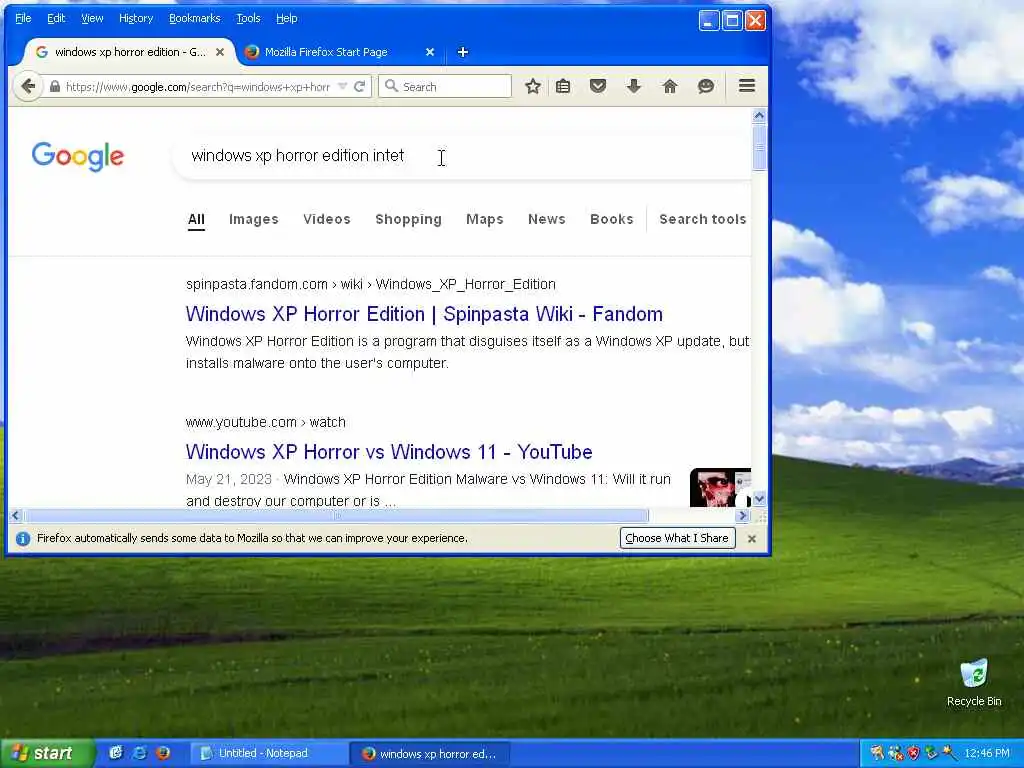Switch to Videos search results
This screenshot has height=768, width=1024.
[x=327, y=219]
